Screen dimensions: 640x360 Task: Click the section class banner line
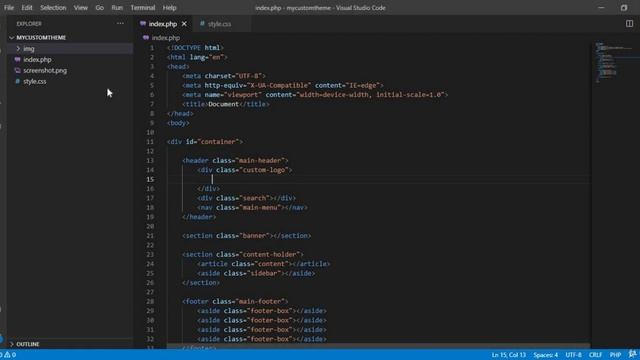247,236
